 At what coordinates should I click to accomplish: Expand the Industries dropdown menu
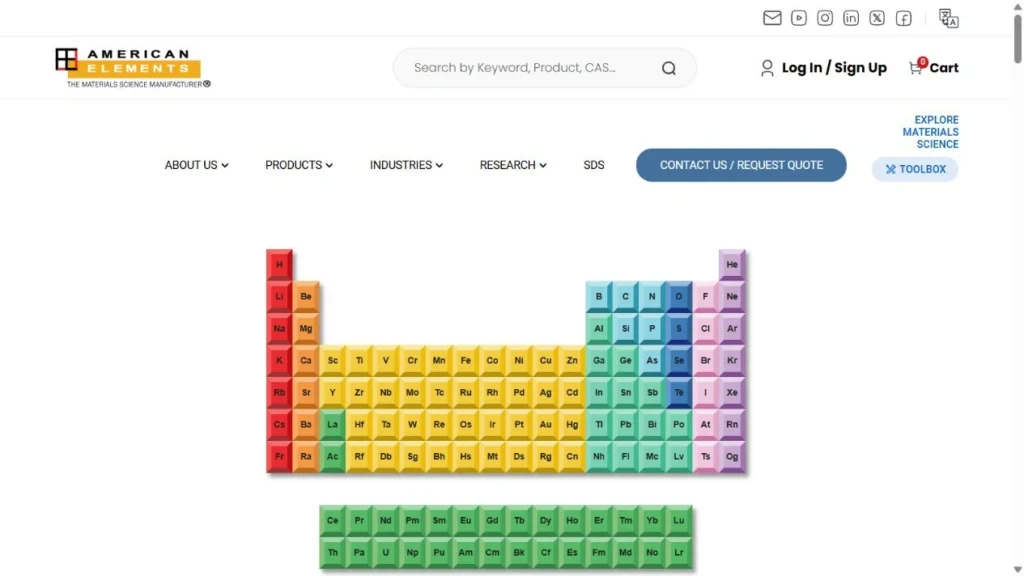click(406, 165)
